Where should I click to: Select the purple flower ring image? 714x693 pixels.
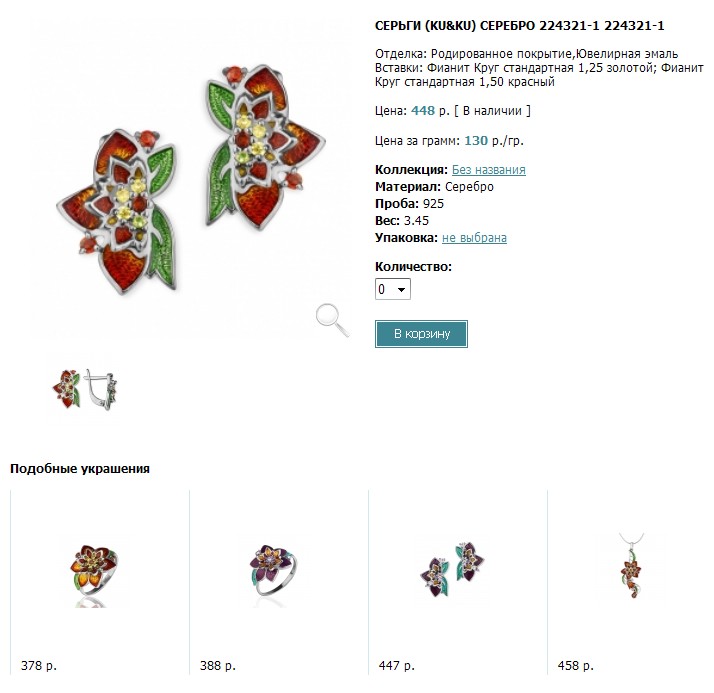coord(276,571)
